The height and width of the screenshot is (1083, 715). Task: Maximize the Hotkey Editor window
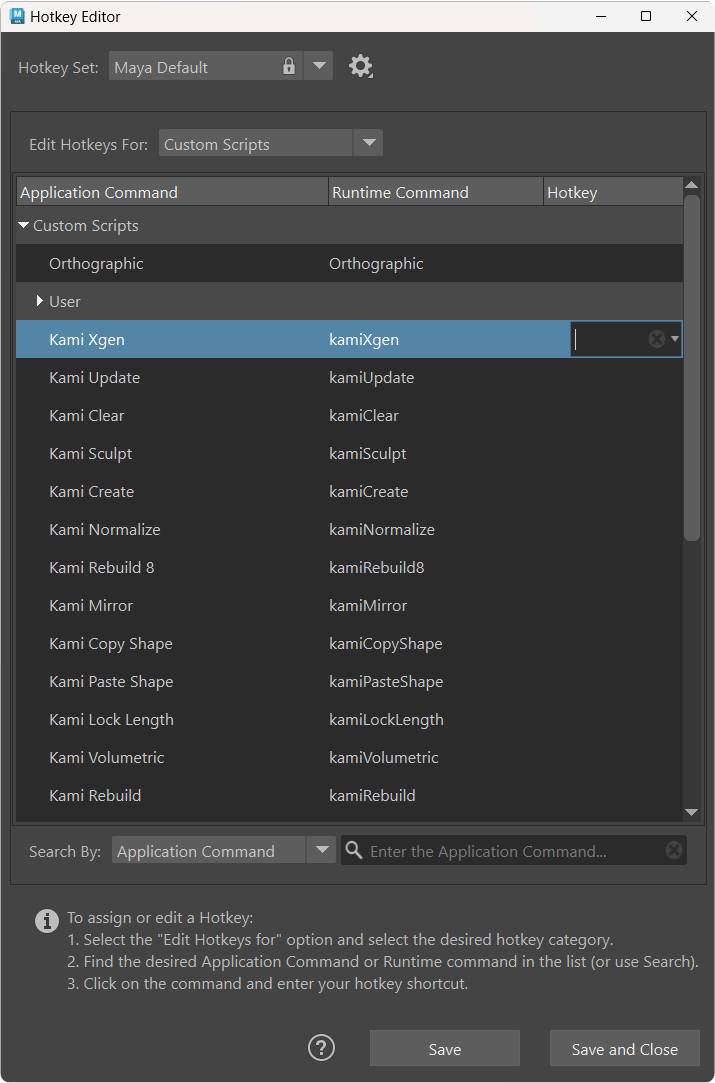[646, 16]
